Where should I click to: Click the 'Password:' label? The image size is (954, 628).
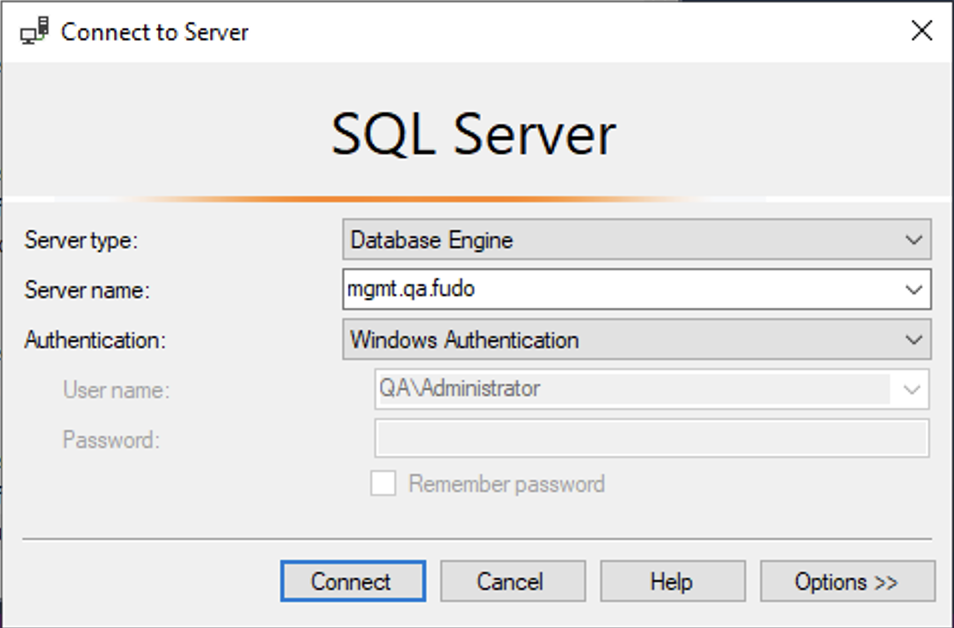[111, 440]
